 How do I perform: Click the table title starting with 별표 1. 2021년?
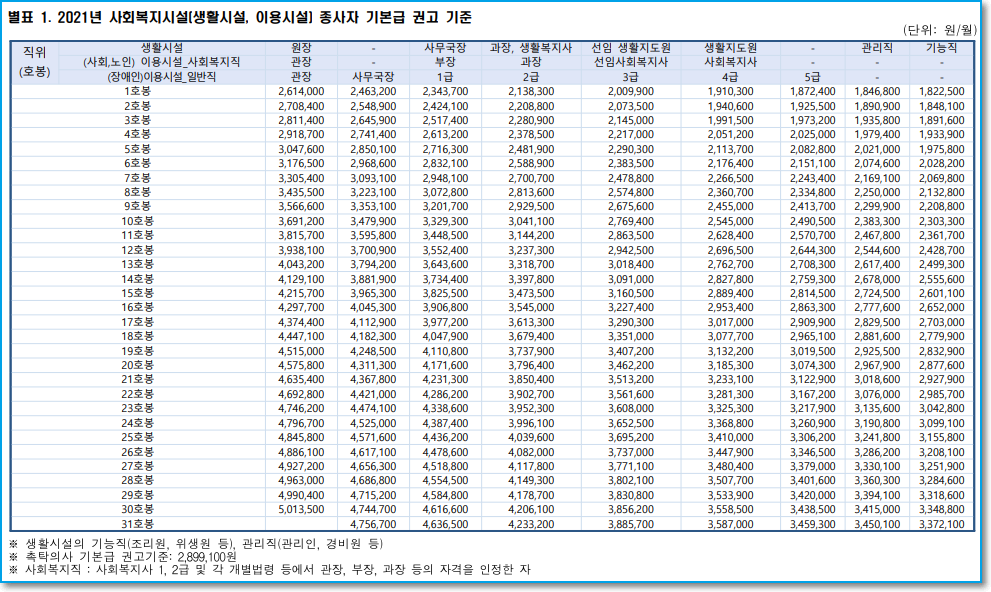240,17
